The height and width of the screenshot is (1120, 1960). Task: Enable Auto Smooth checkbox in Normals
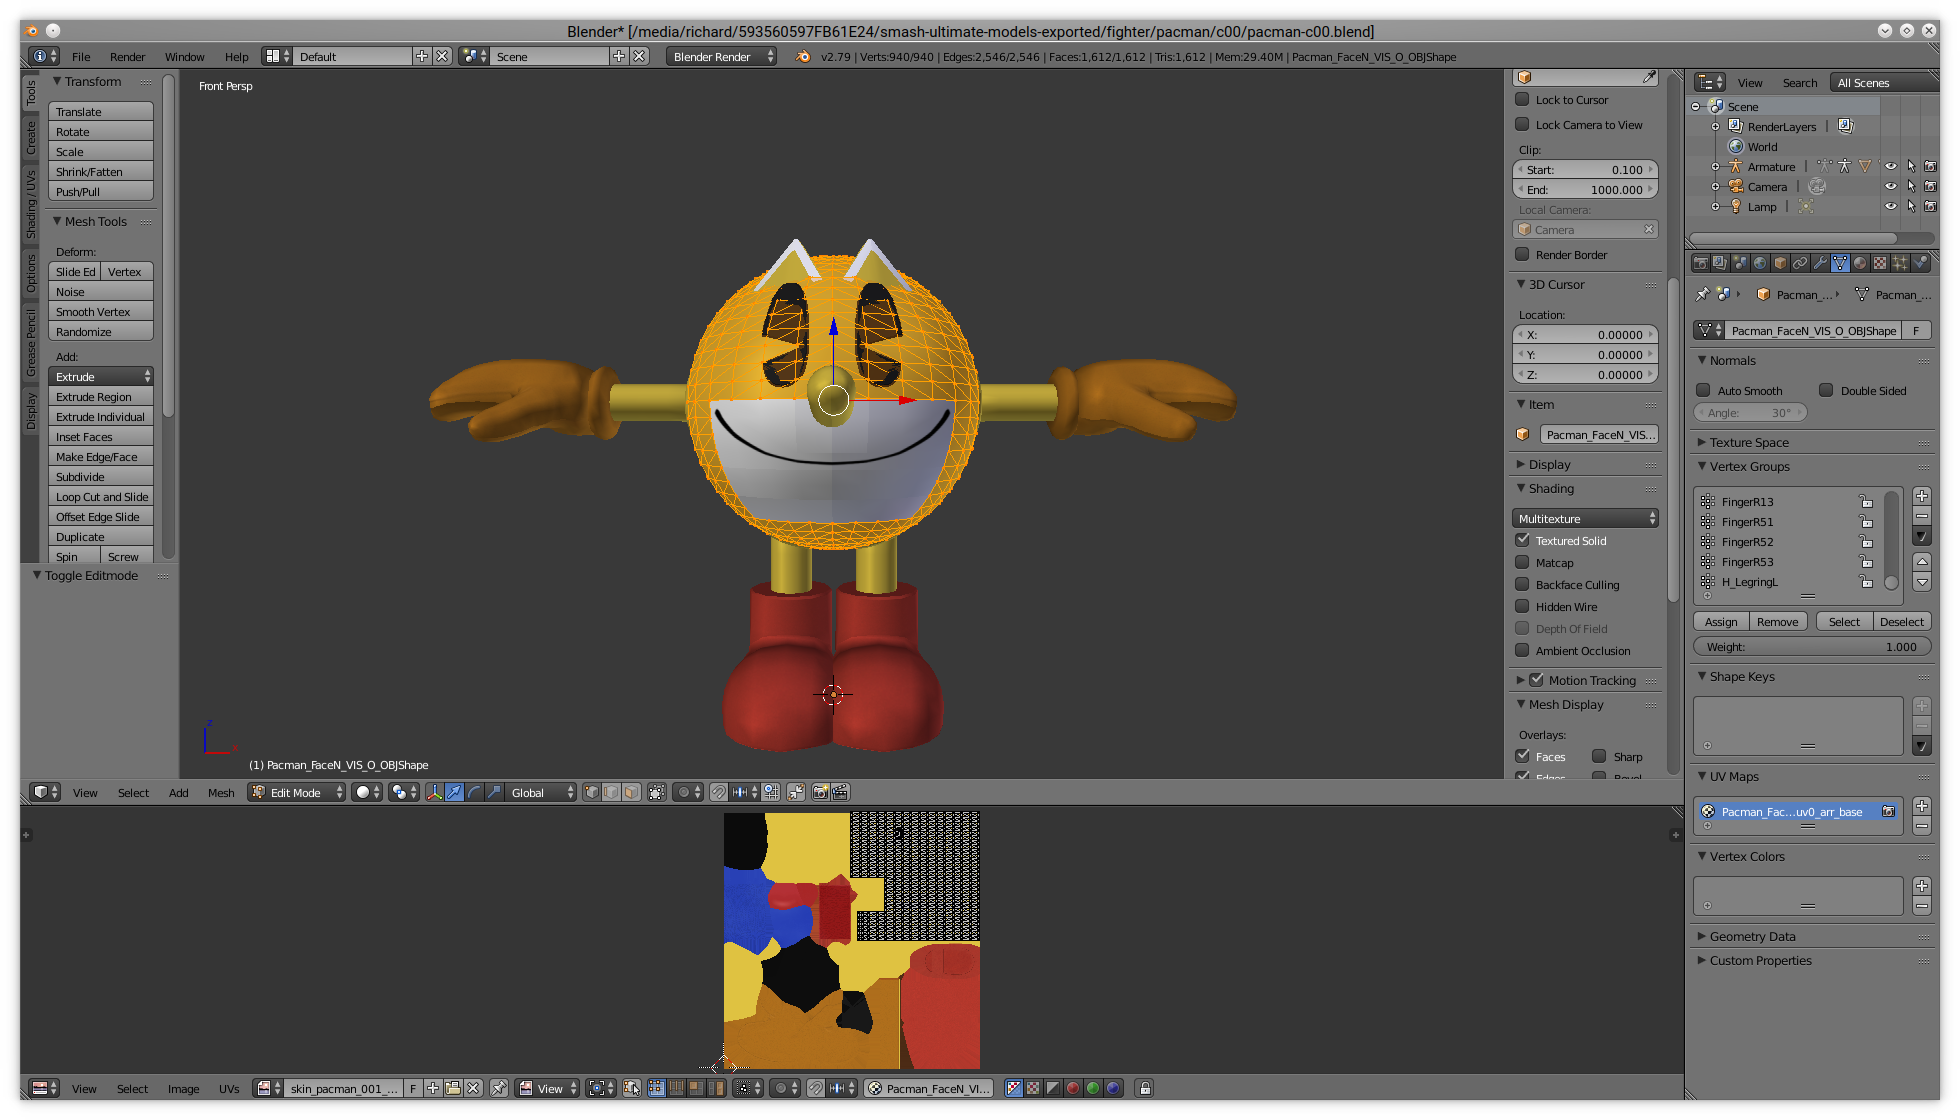pyautogui.click(x=1703, y=390)
